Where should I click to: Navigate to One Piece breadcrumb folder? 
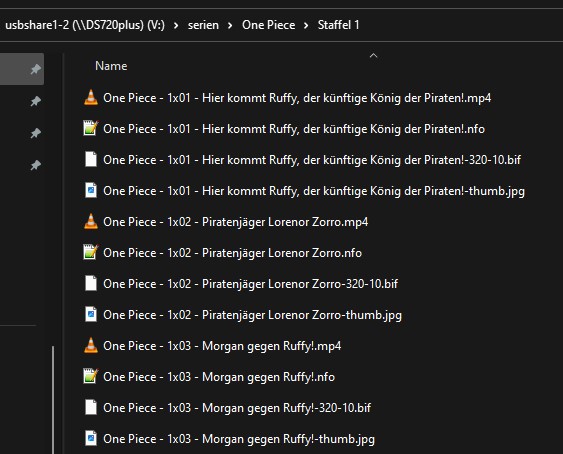tap(269, 25)
